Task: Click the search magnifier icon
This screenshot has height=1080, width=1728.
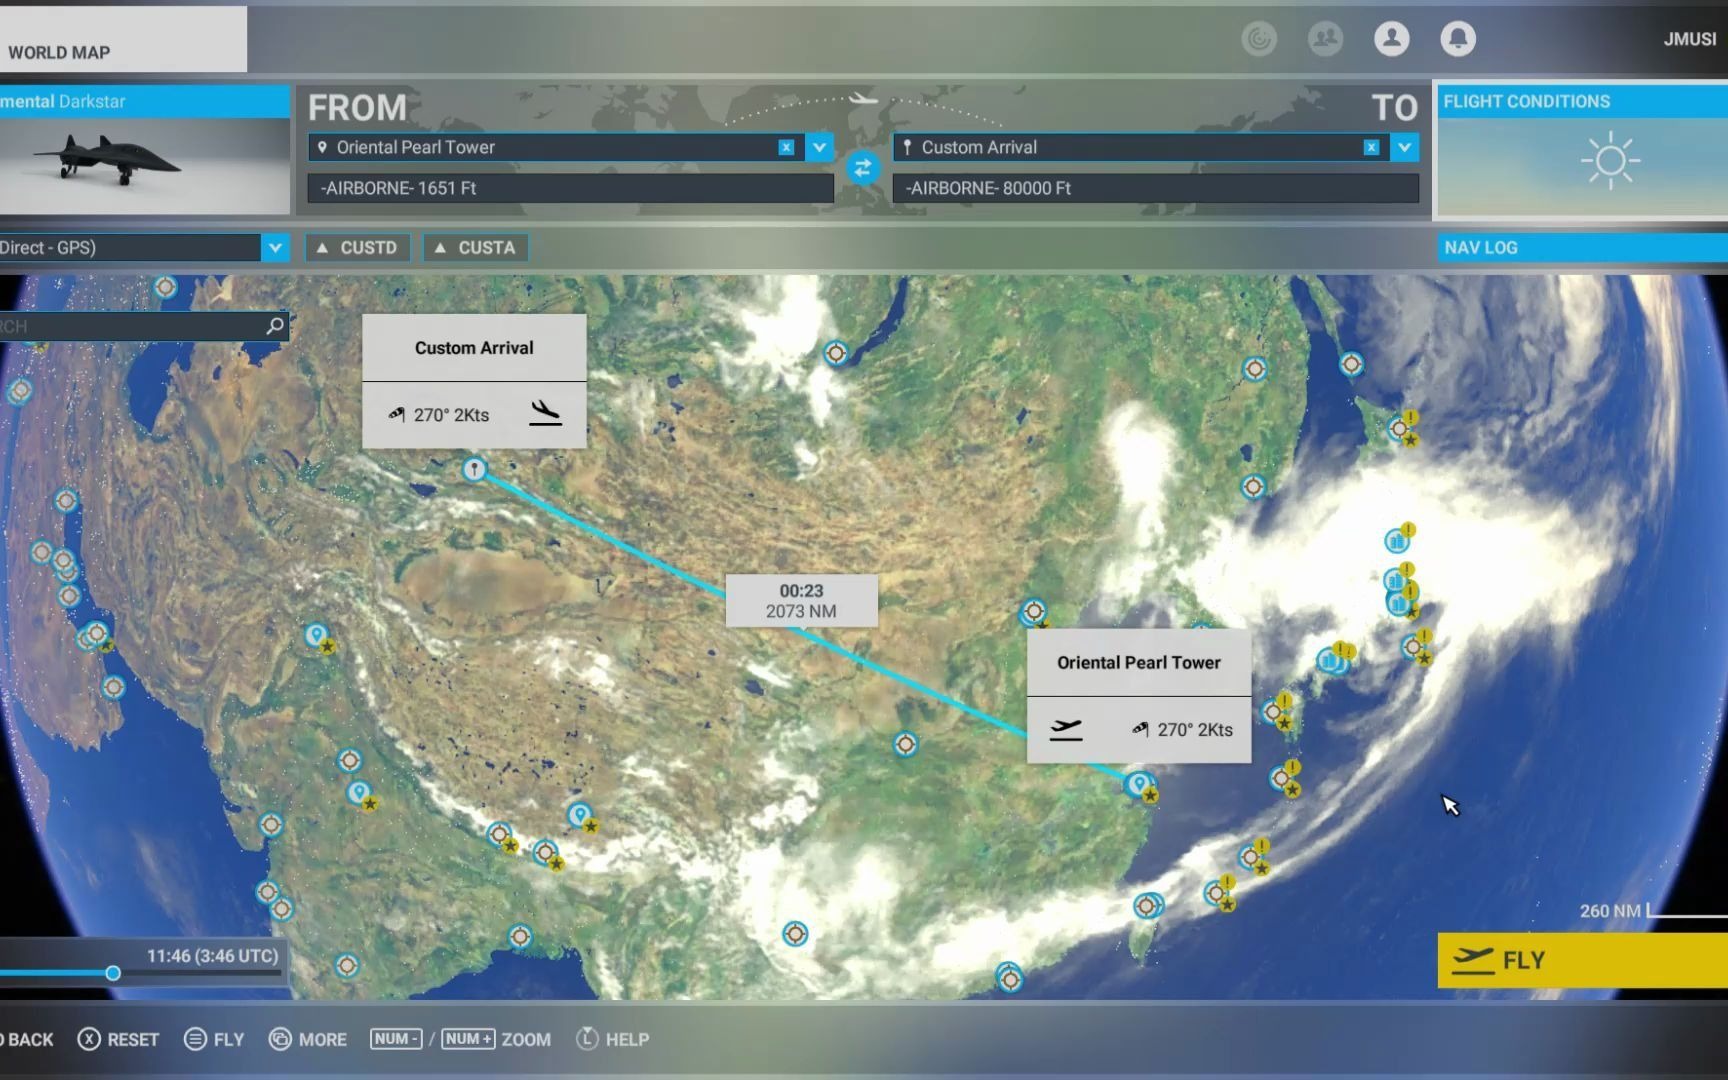Action: coord(275,326)
